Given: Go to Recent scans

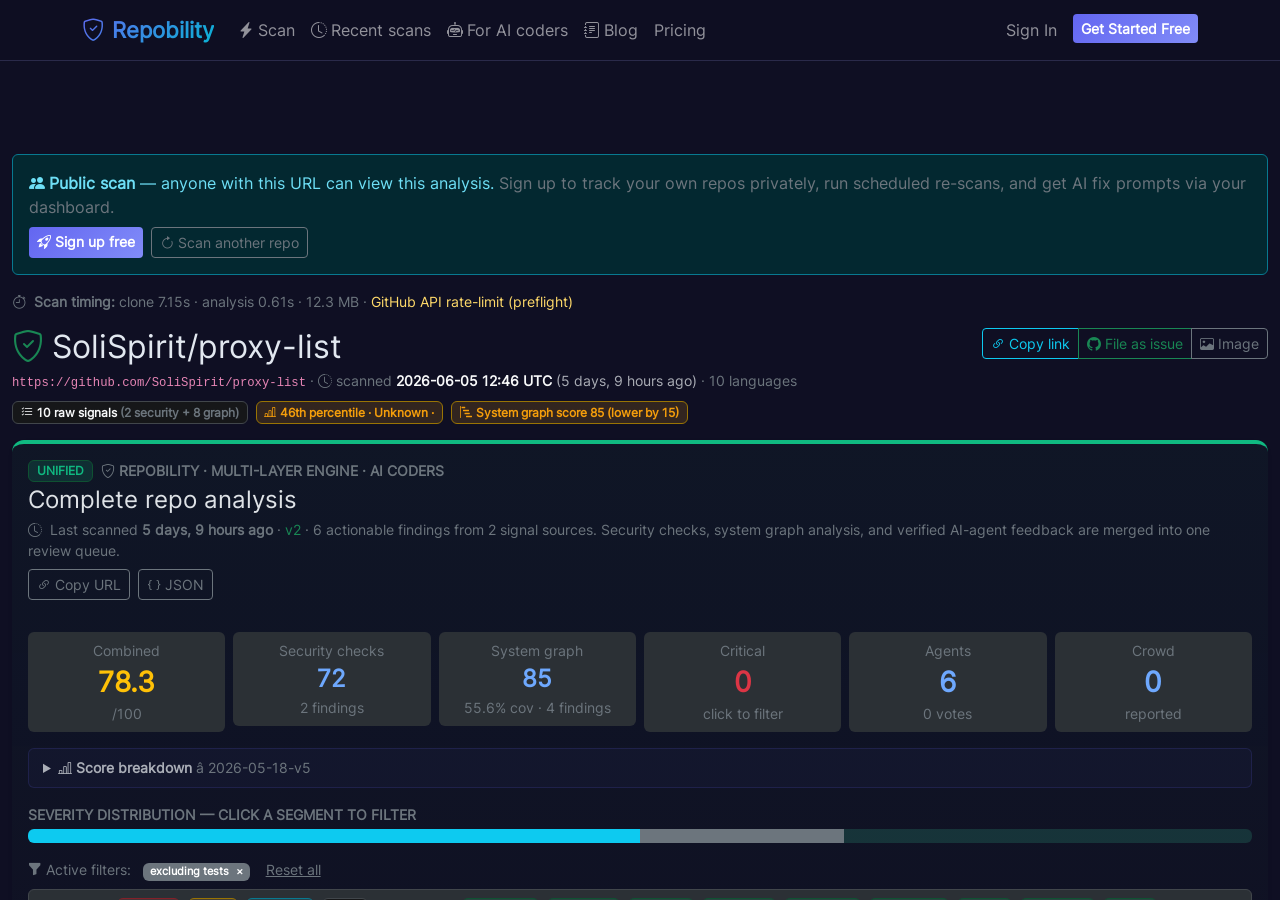Looking at the screenshot, I should pyautogui.click(x=371, y=30).
